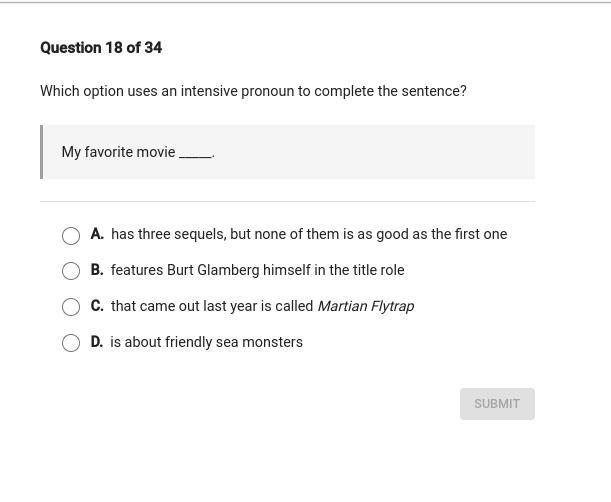Click the SUBMIT button
Screen dimensions: 611x502
tap(497, 404)
